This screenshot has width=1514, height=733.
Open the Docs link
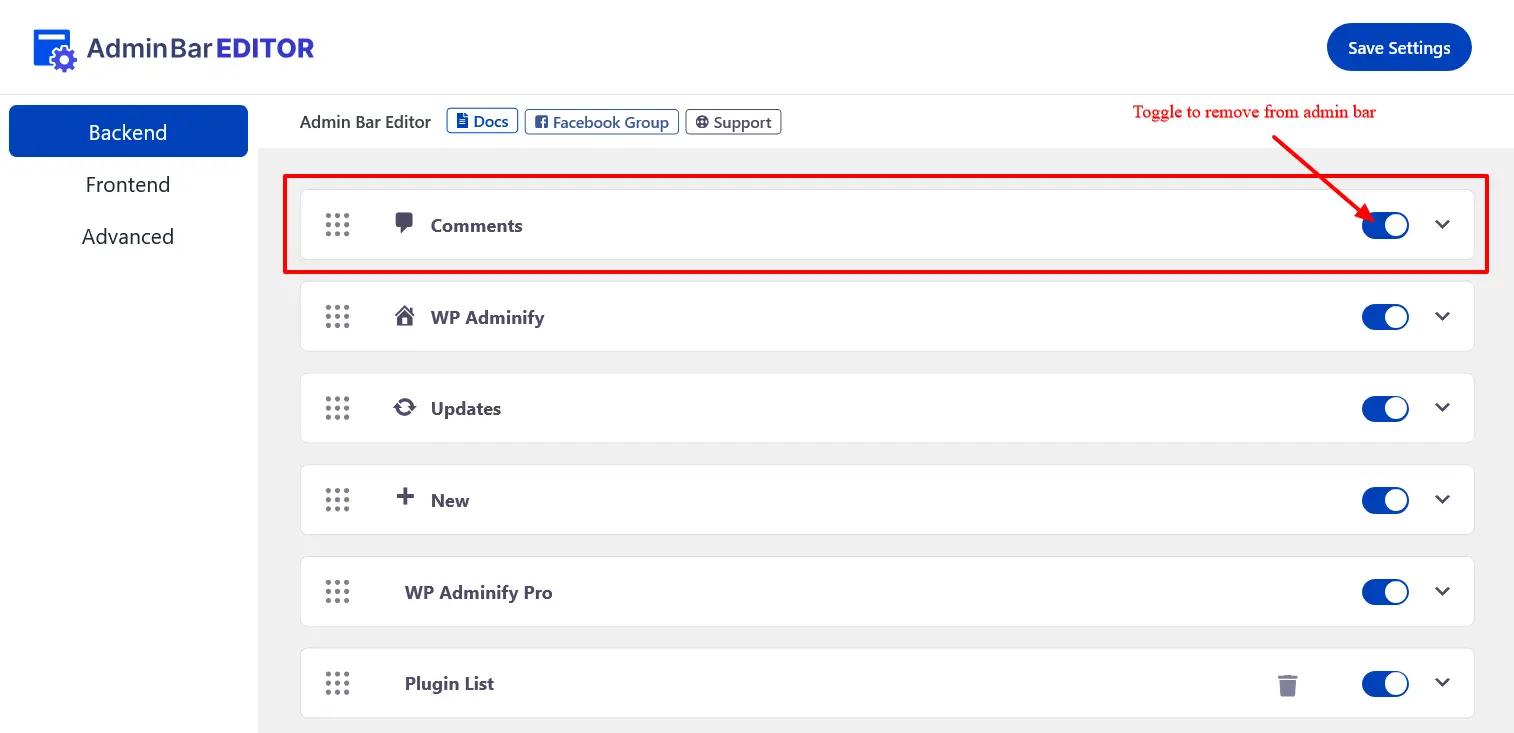[x=481, y=121]
